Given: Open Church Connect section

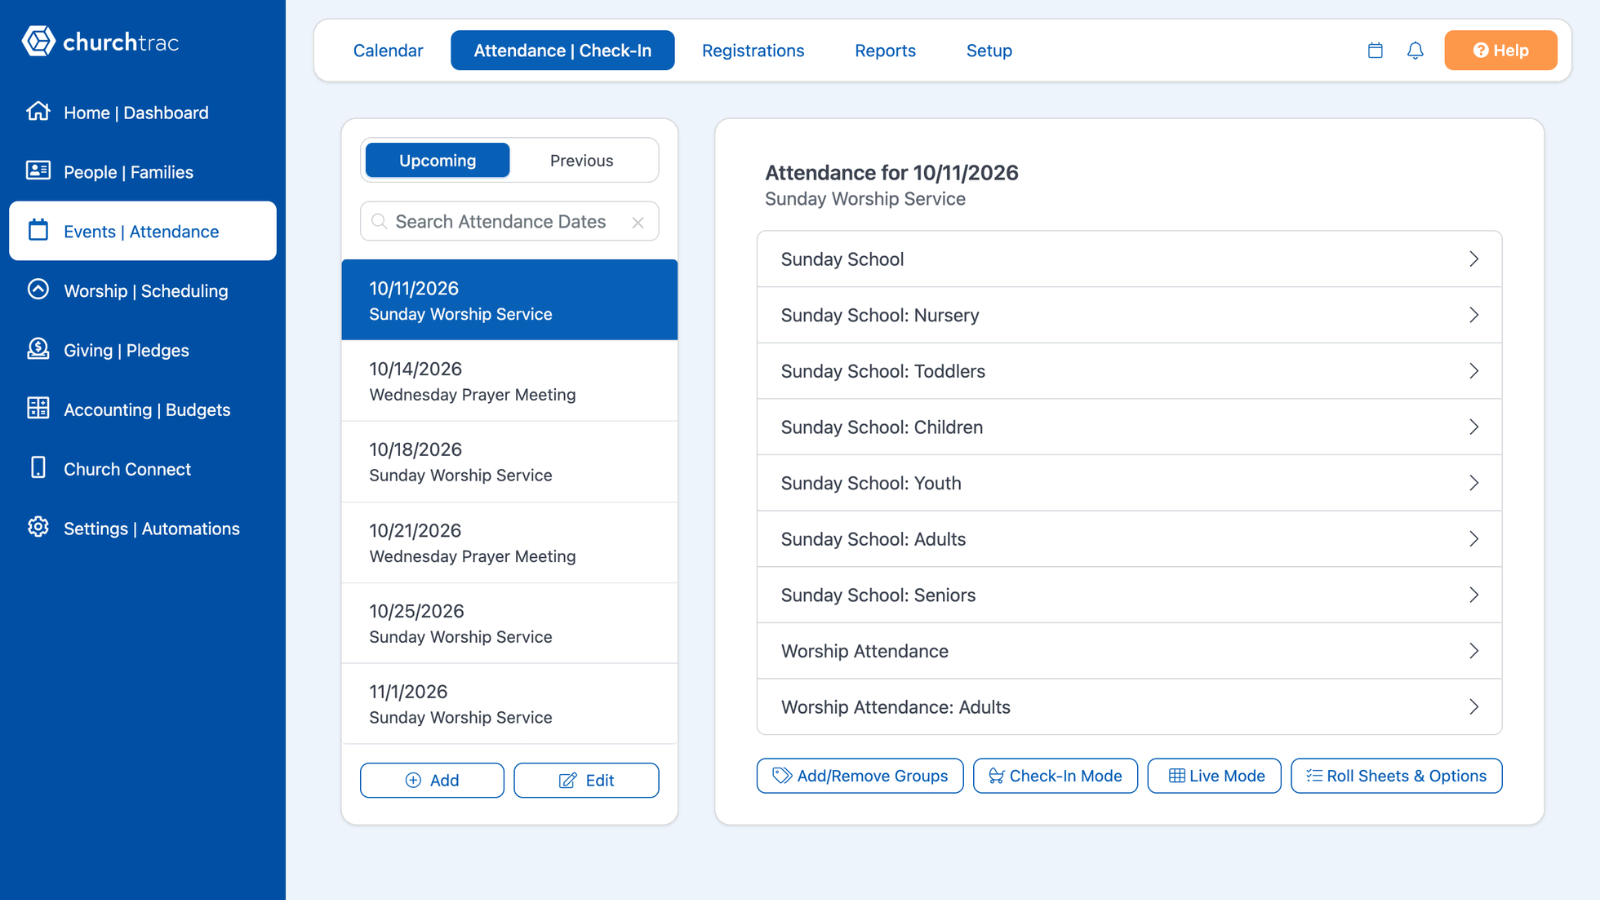Looking at the screenshot, I should click(x=143, y=469).
